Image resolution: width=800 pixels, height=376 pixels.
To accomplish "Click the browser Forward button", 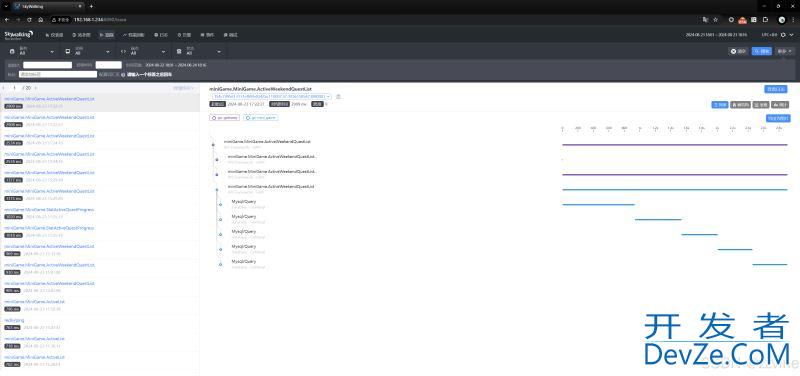I will click(x=18, y=19).
